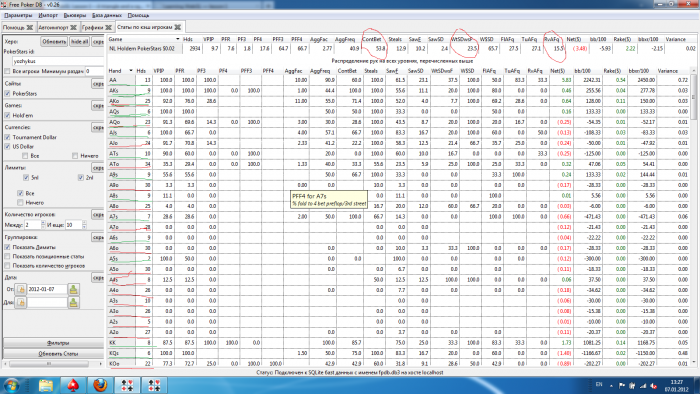This screenshot has height=394, width=700.
Task: Click the 'hide all' button
Action: (79, 41)
